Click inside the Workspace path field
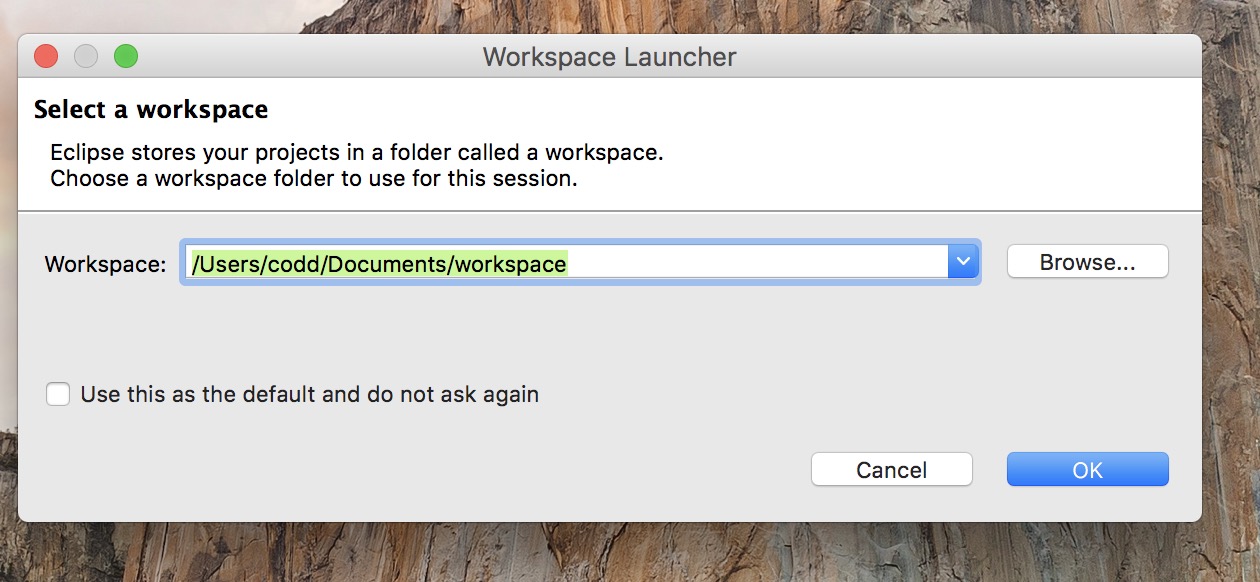Viewport: 1260px width, 582px height. [x=580, y=262]
